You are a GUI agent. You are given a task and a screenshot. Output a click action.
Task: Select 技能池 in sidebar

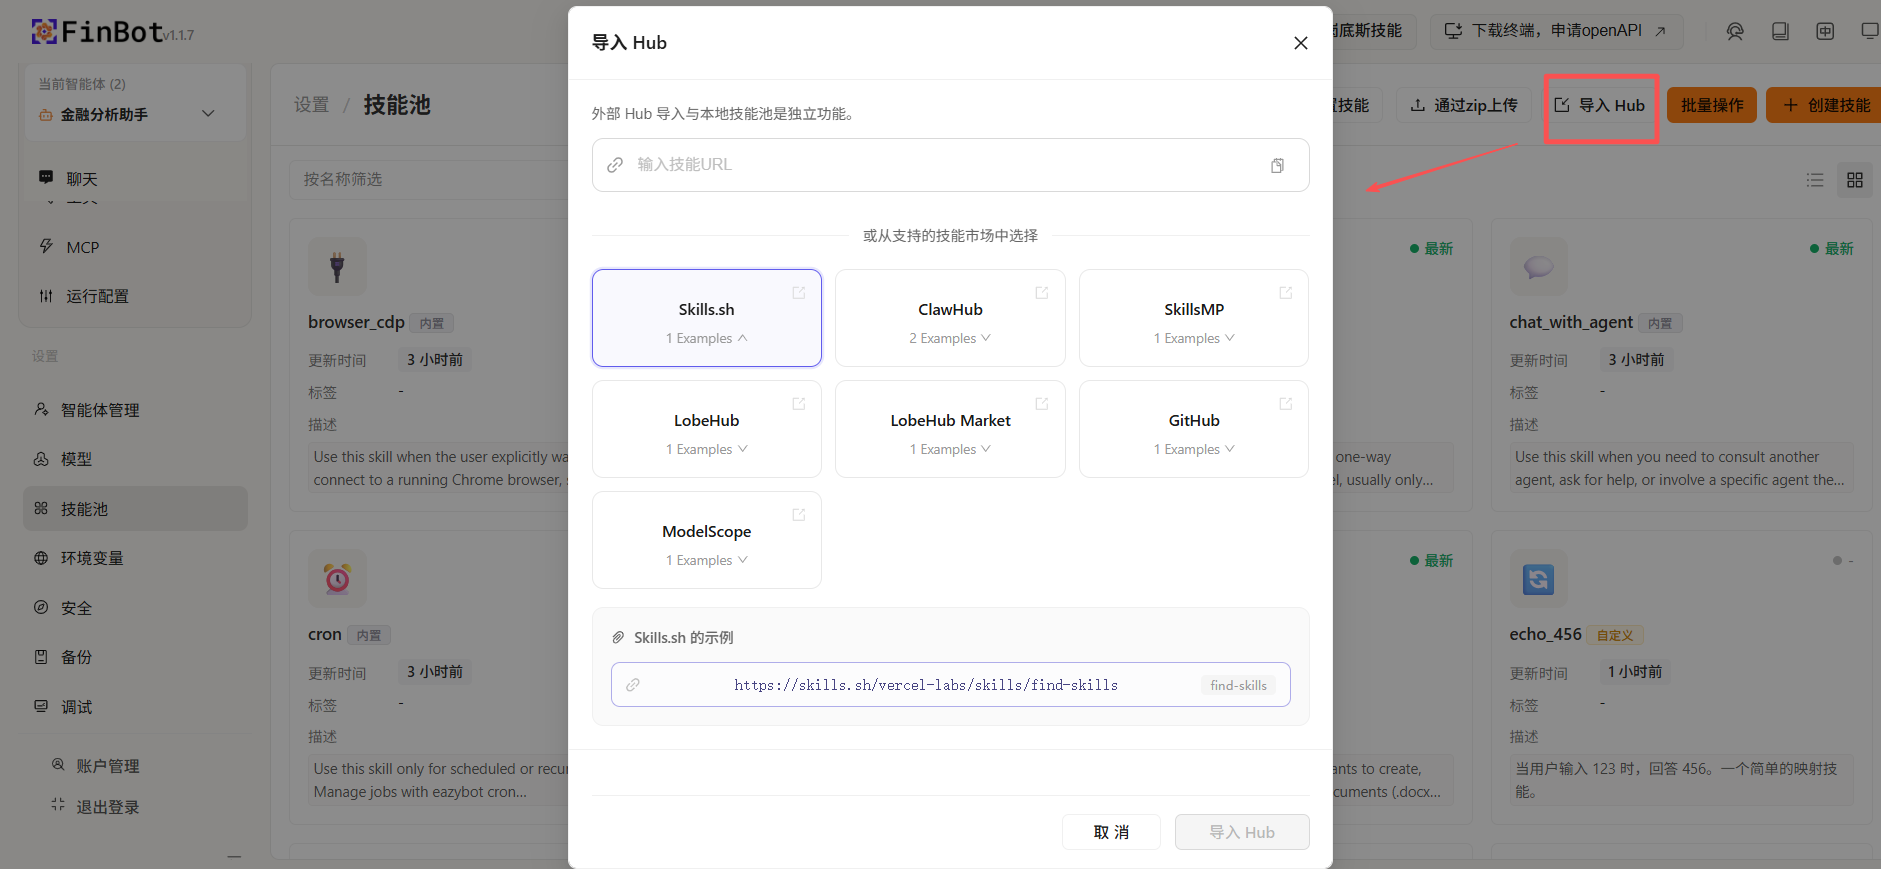(135, 509)
